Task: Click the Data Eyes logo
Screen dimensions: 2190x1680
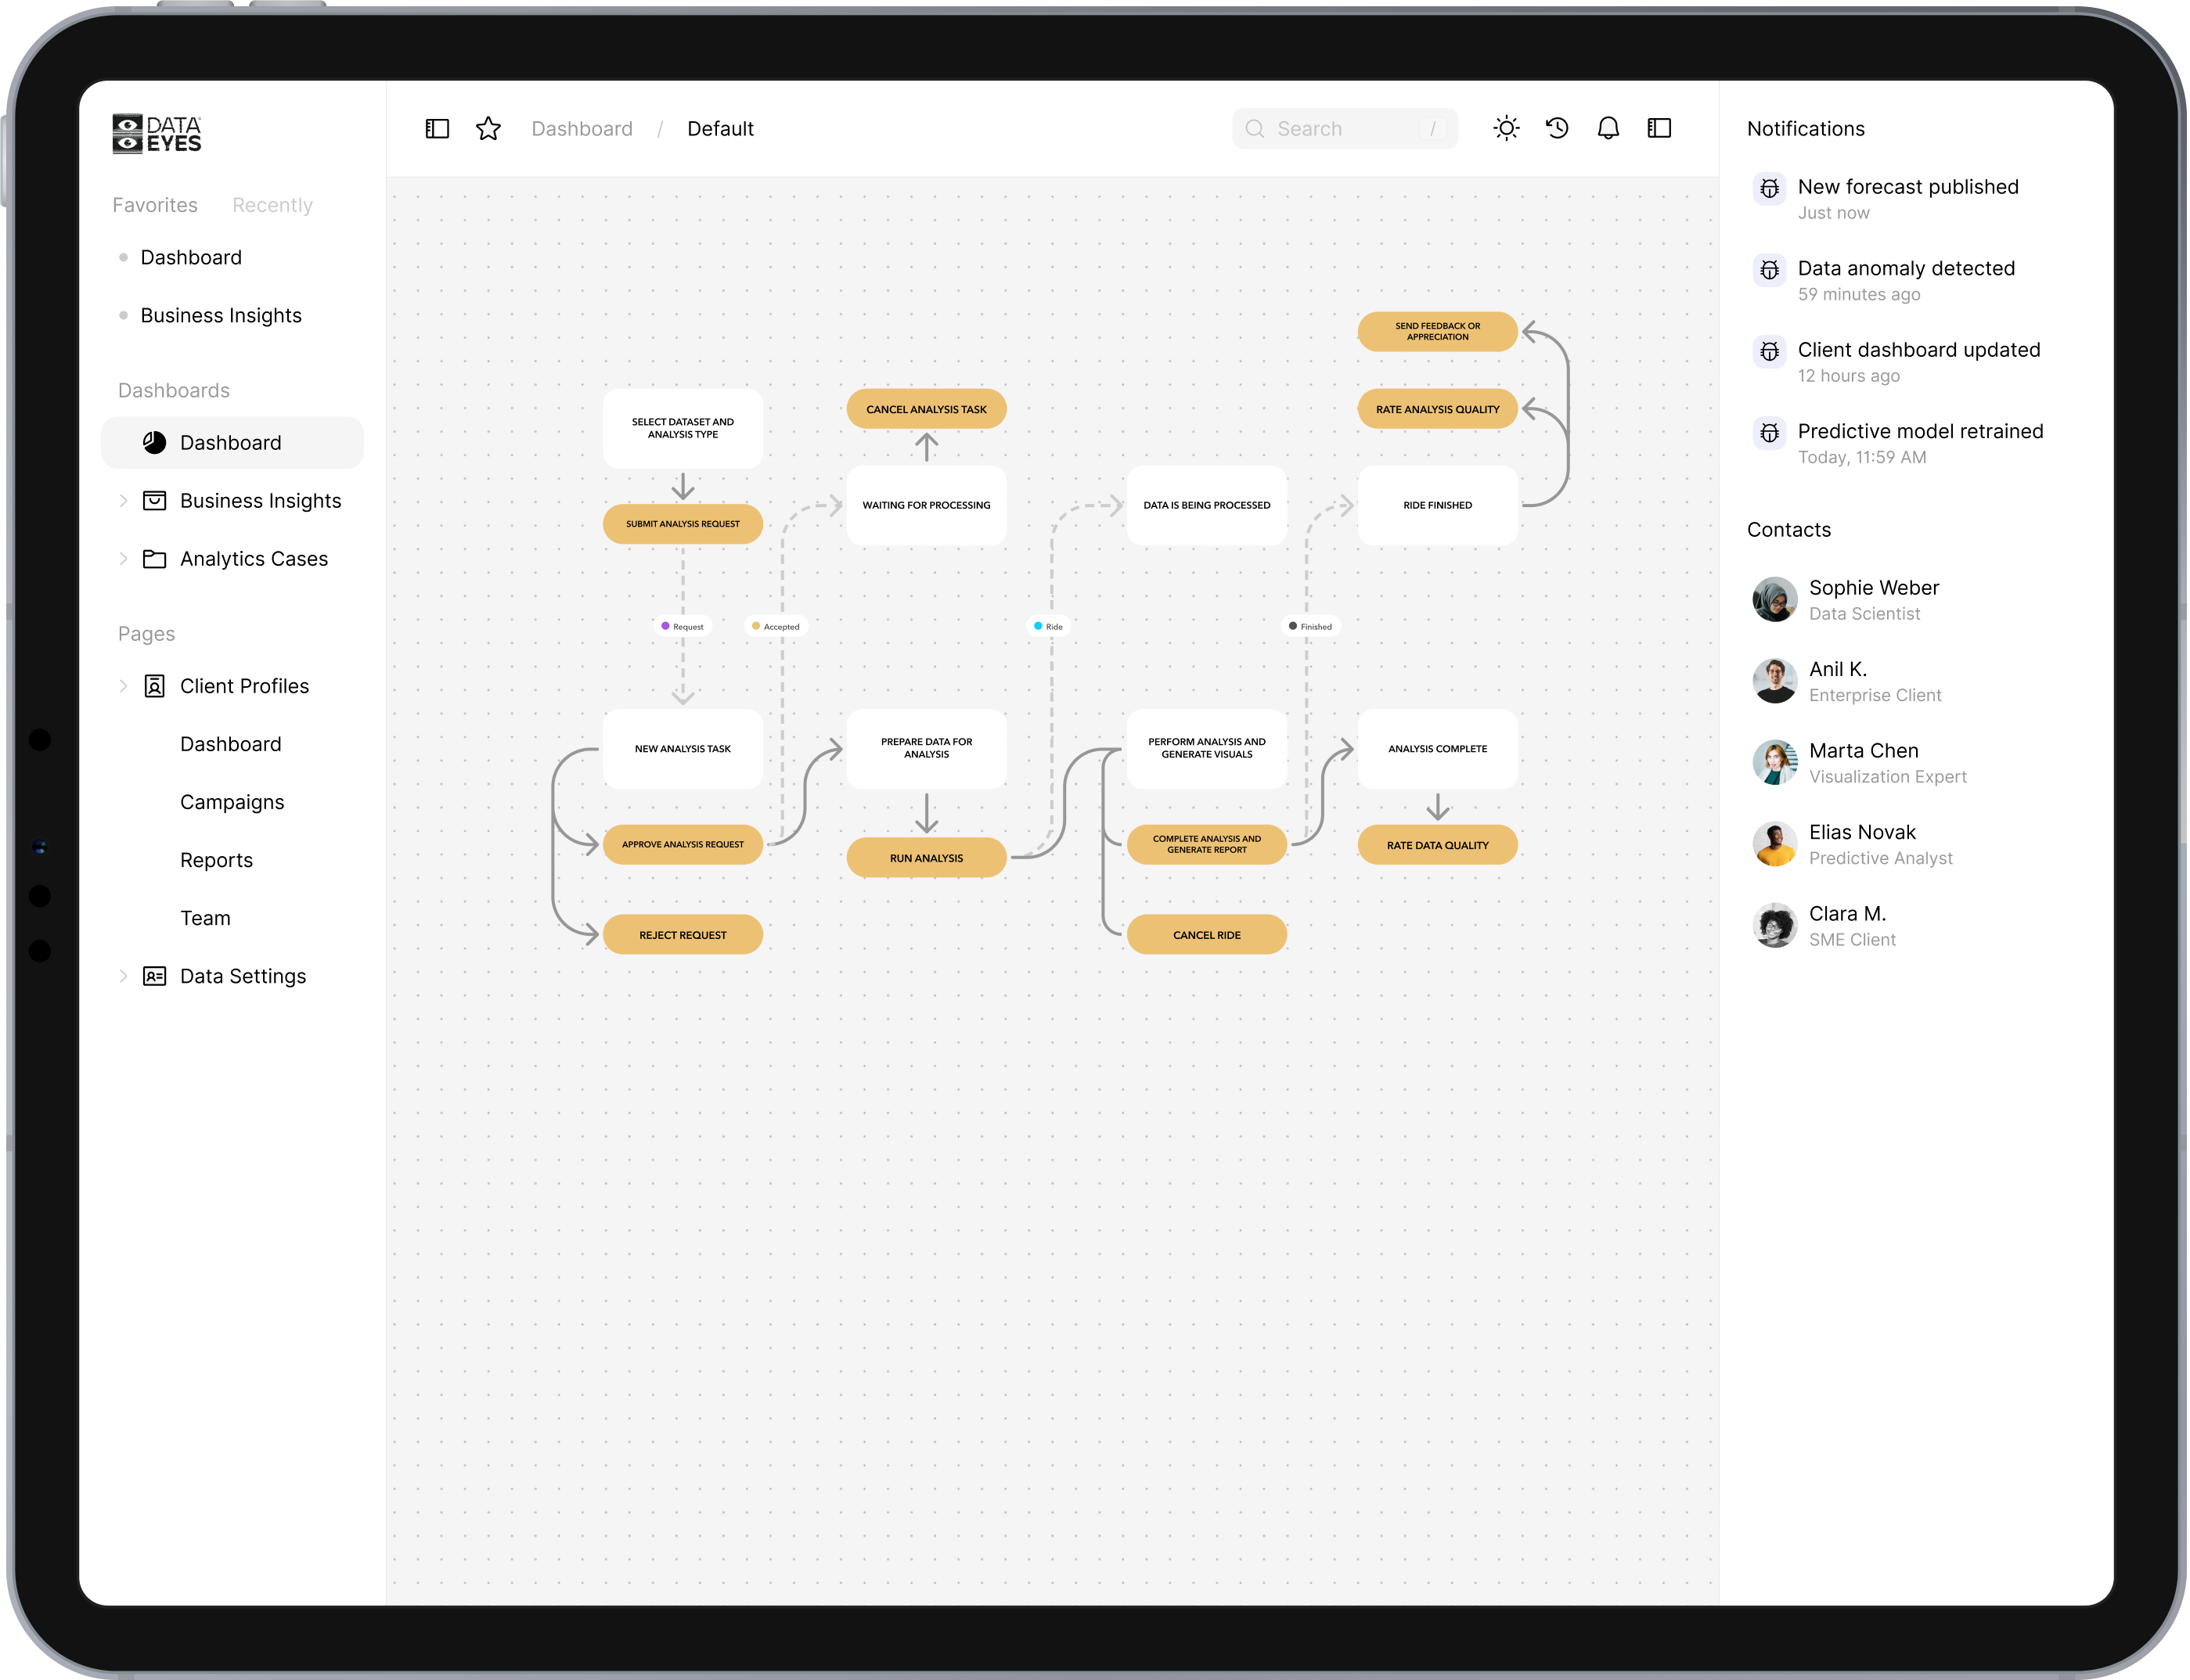Action: tap(157, 133)
